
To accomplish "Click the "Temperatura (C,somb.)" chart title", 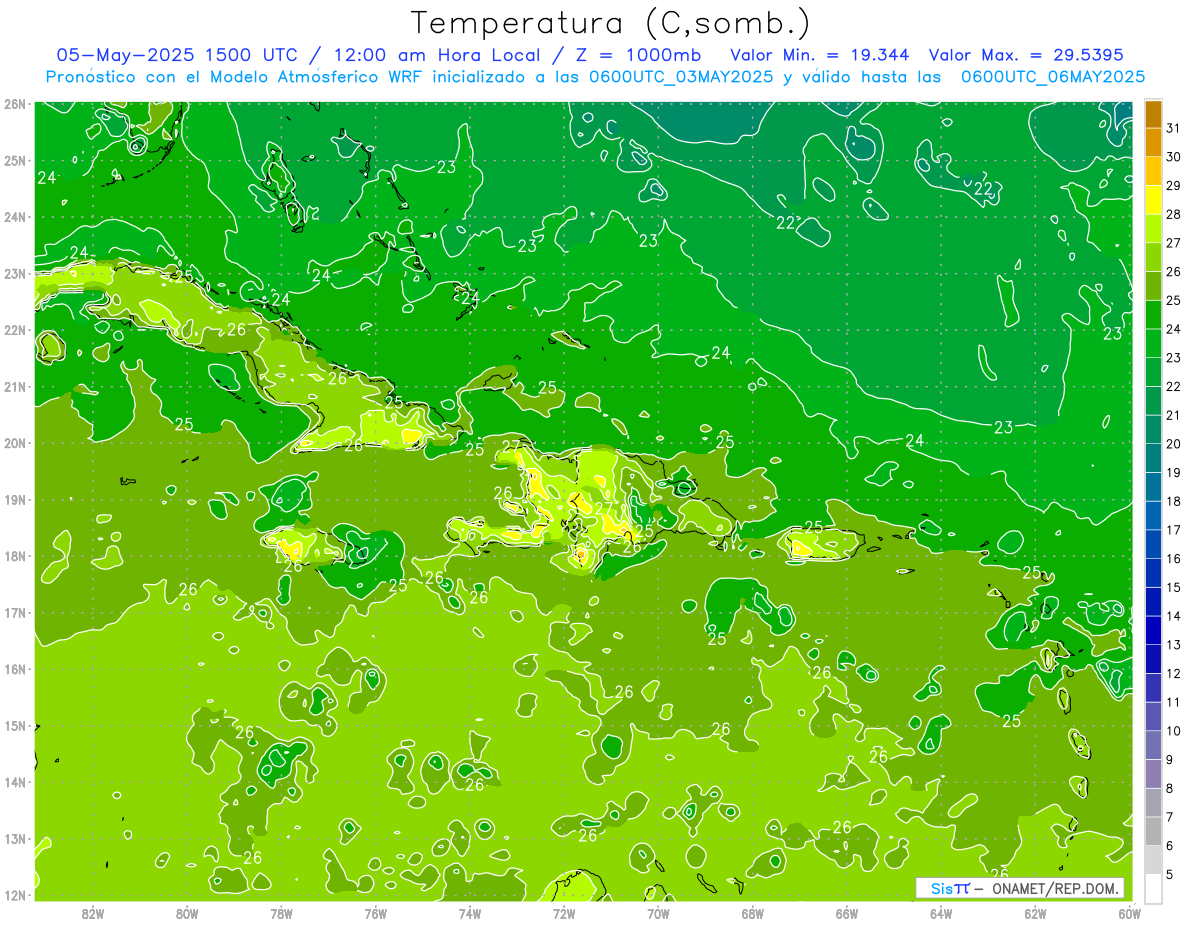I will (610, 23).
